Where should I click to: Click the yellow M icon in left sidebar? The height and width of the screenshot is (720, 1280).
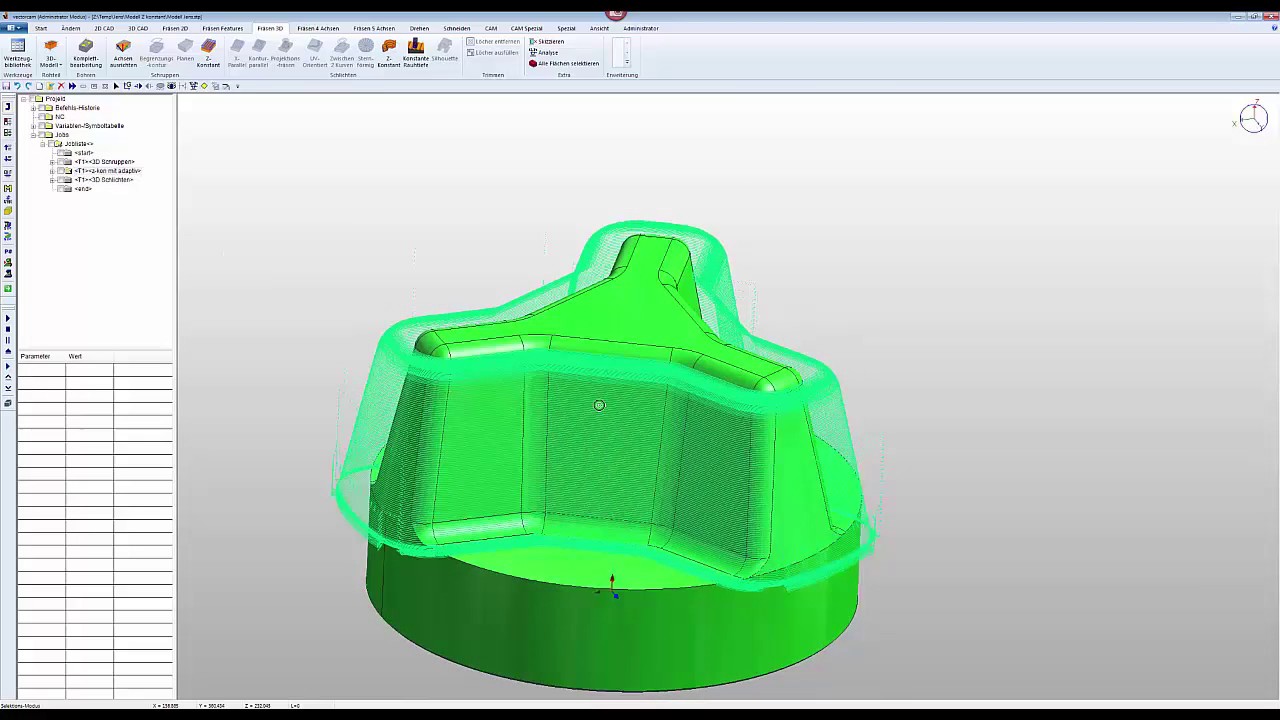[x=8, y=188]
